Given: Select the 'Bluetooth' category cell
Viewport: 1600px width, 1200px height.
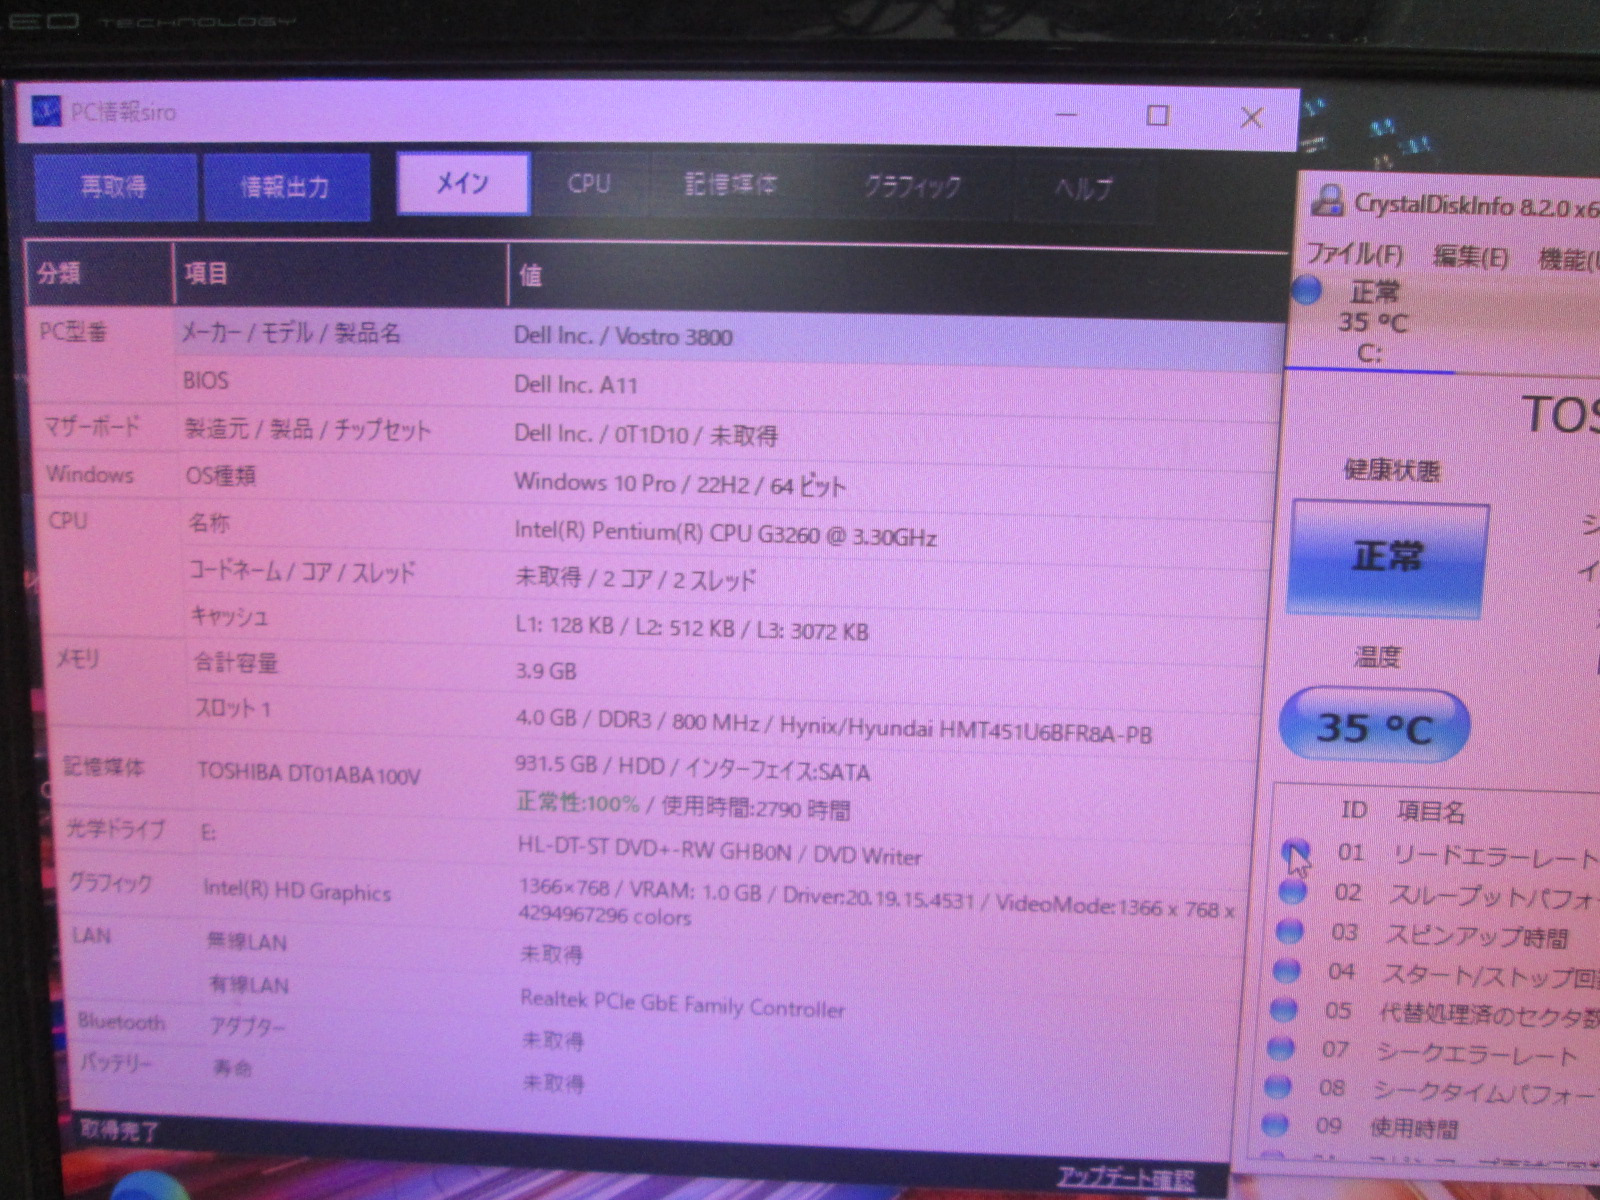Looking at the screenshot, I should click(x=121, y=1021).
